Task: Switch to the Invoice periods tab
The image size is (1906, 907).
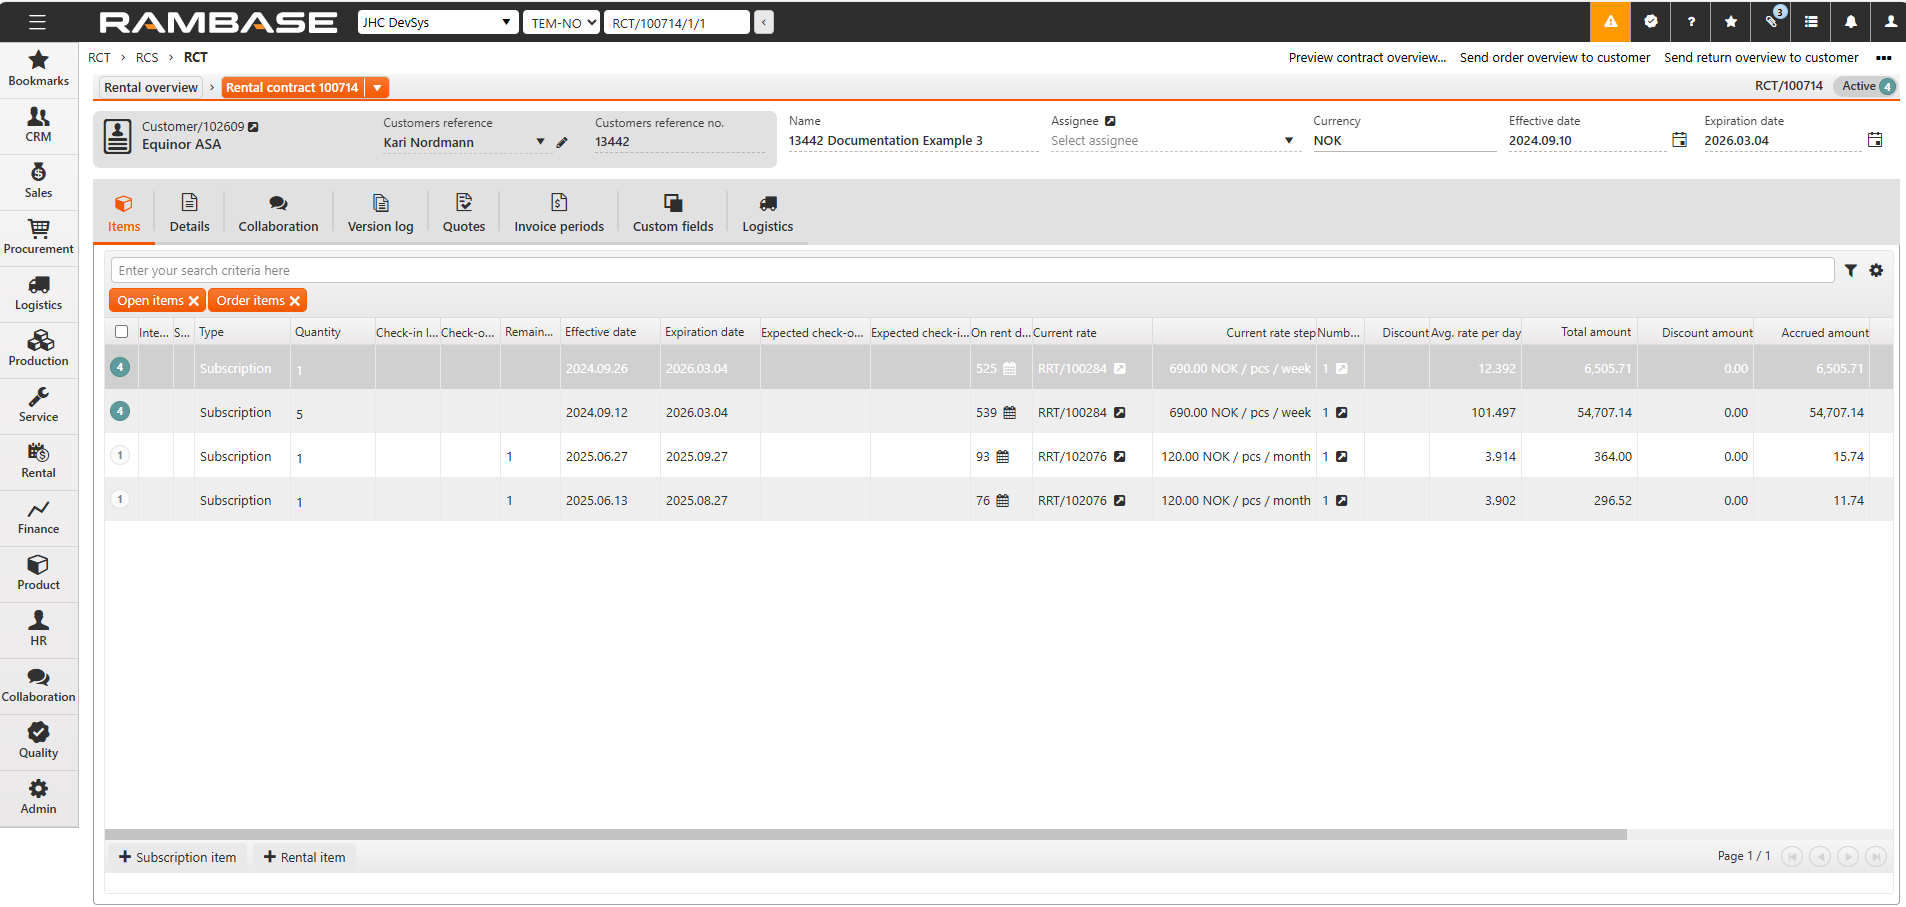Action: (559, 214)
